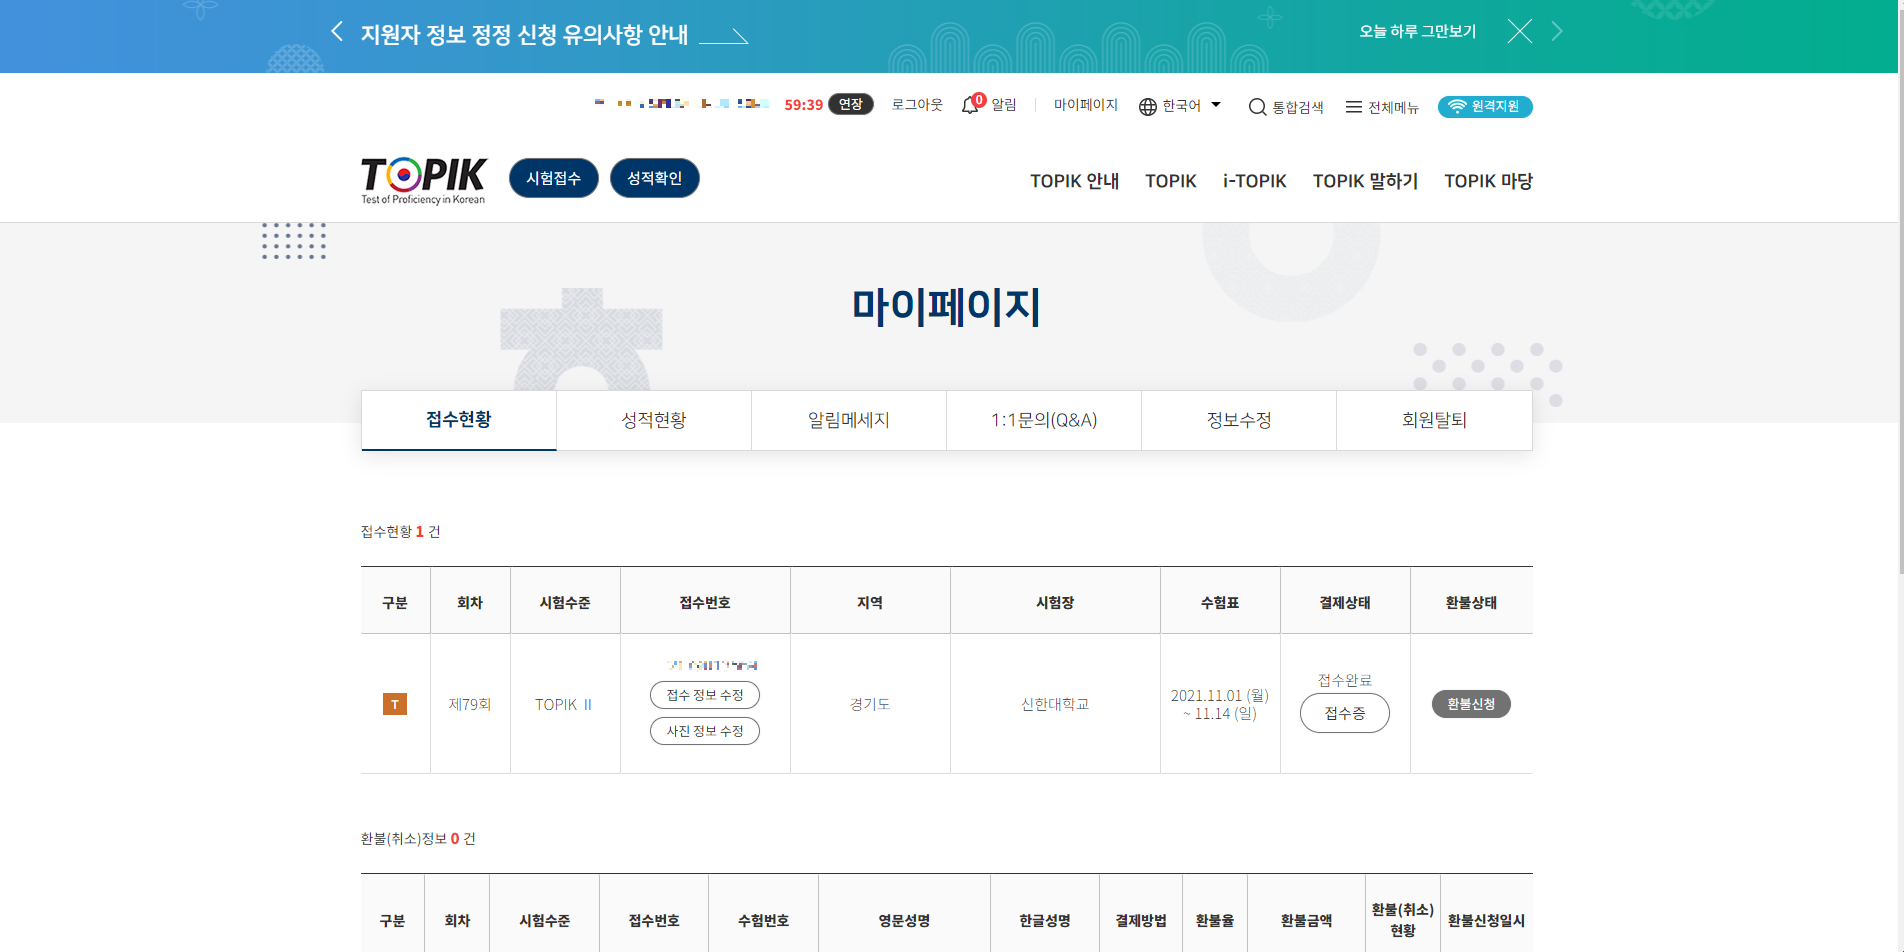
Task: Open the 1:1문의(Q&A) tab
Action: point(1044,420)
